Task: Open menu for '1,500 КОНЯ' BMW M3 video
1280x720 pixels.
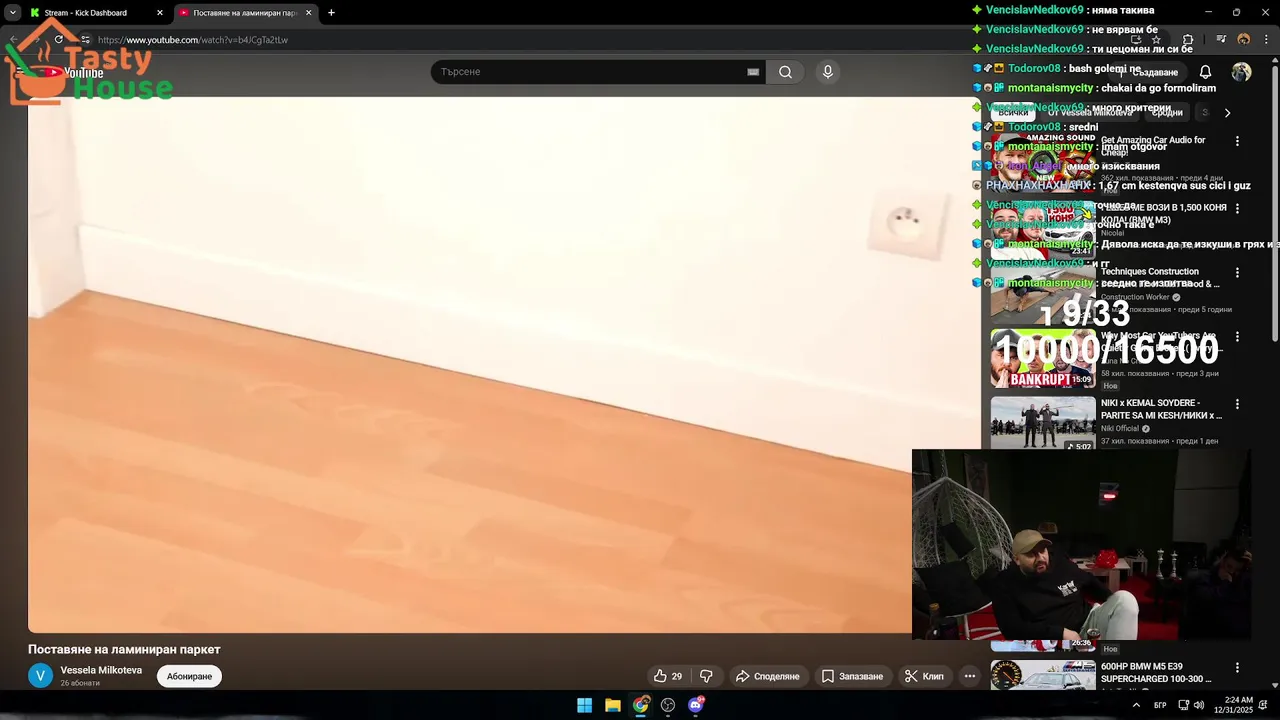Action: tap(1237, 209)
